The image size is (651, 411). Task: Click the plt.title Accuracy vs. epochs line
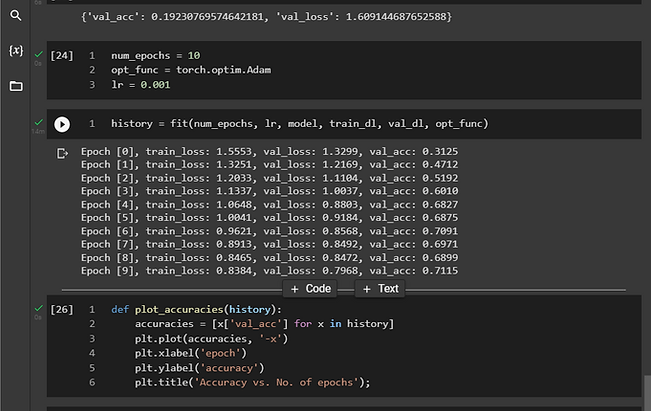point(252,383)
